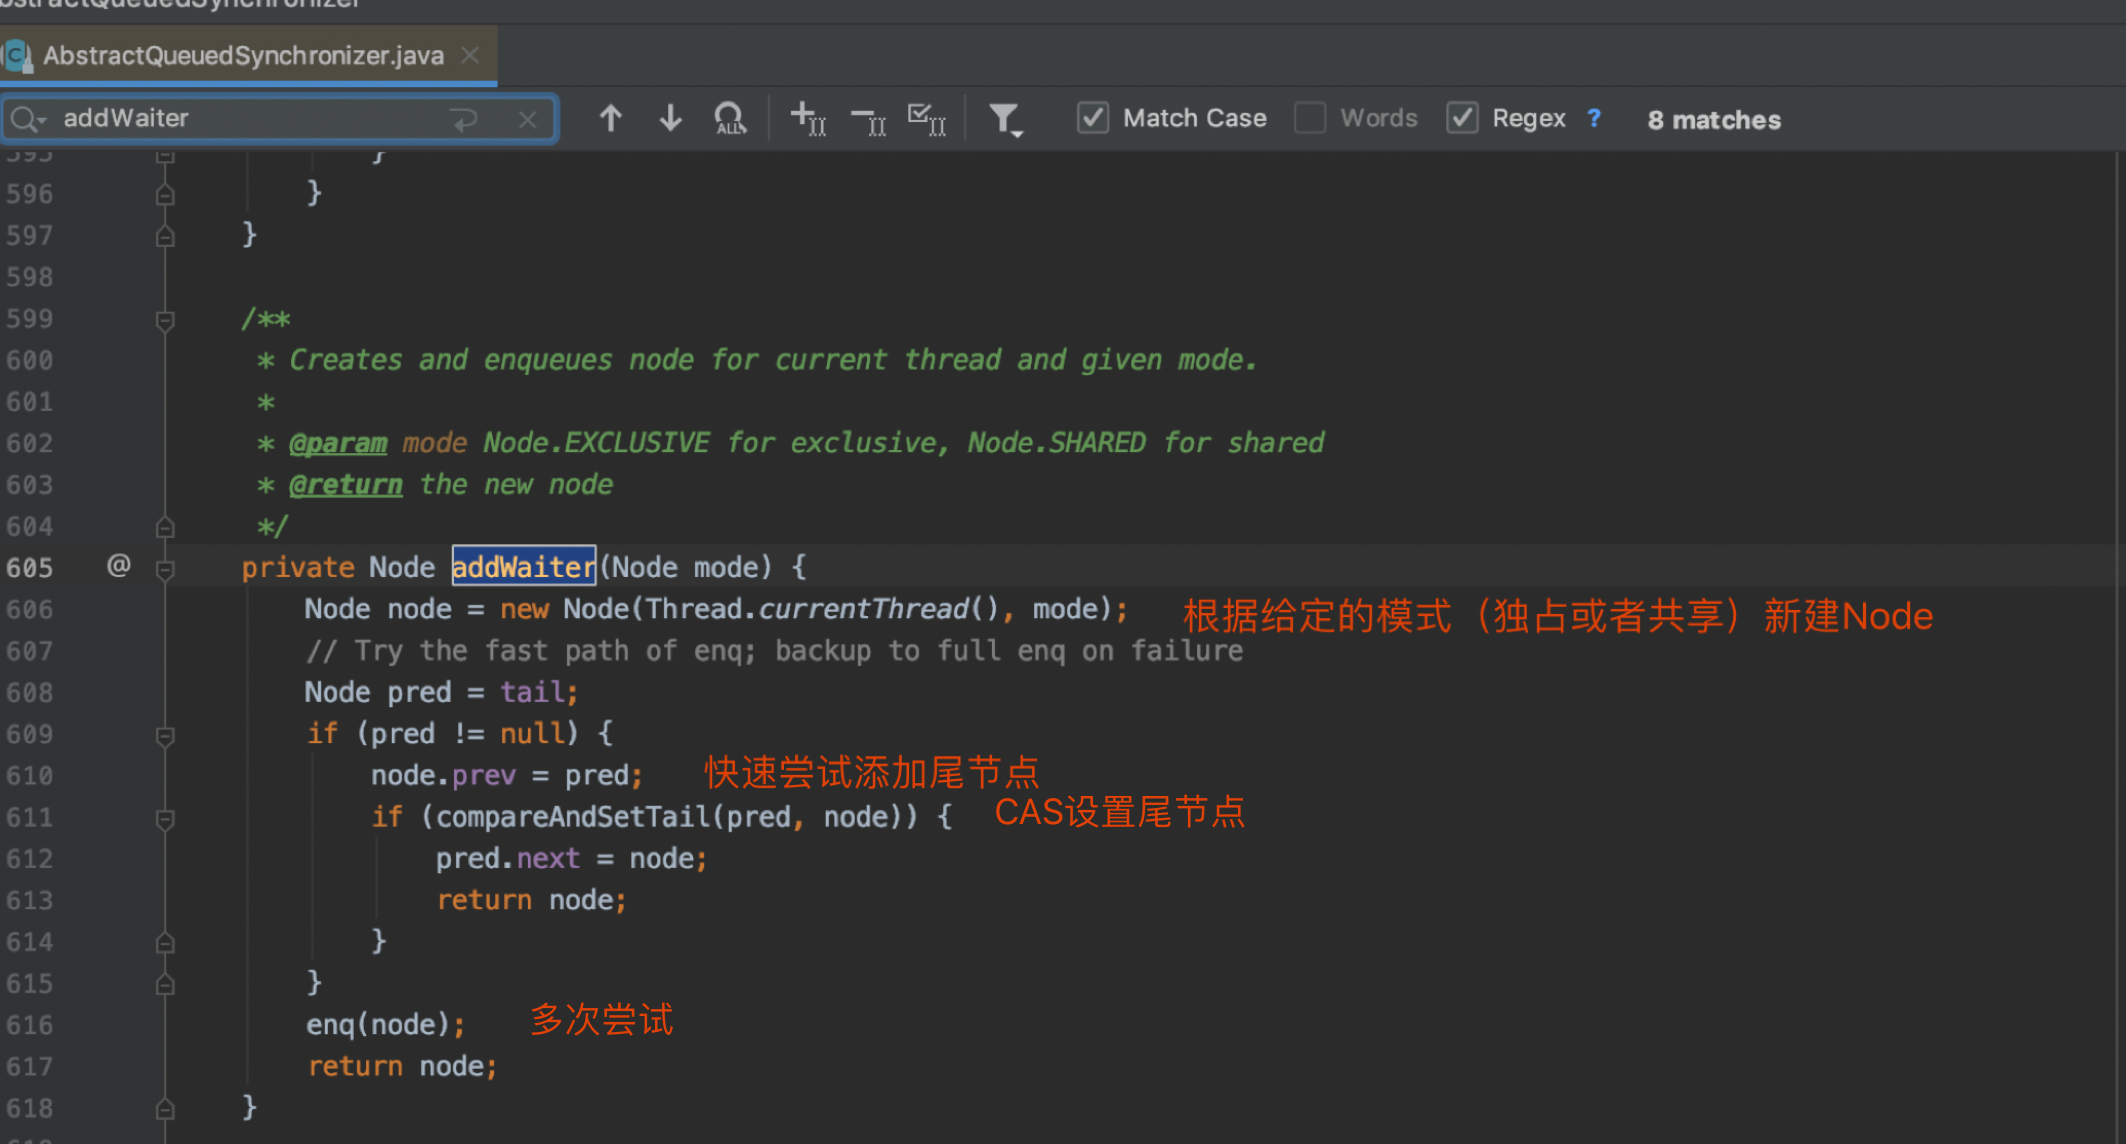
Task: Add selection for next occurrence icon
Action: click(x=808, y=119)
